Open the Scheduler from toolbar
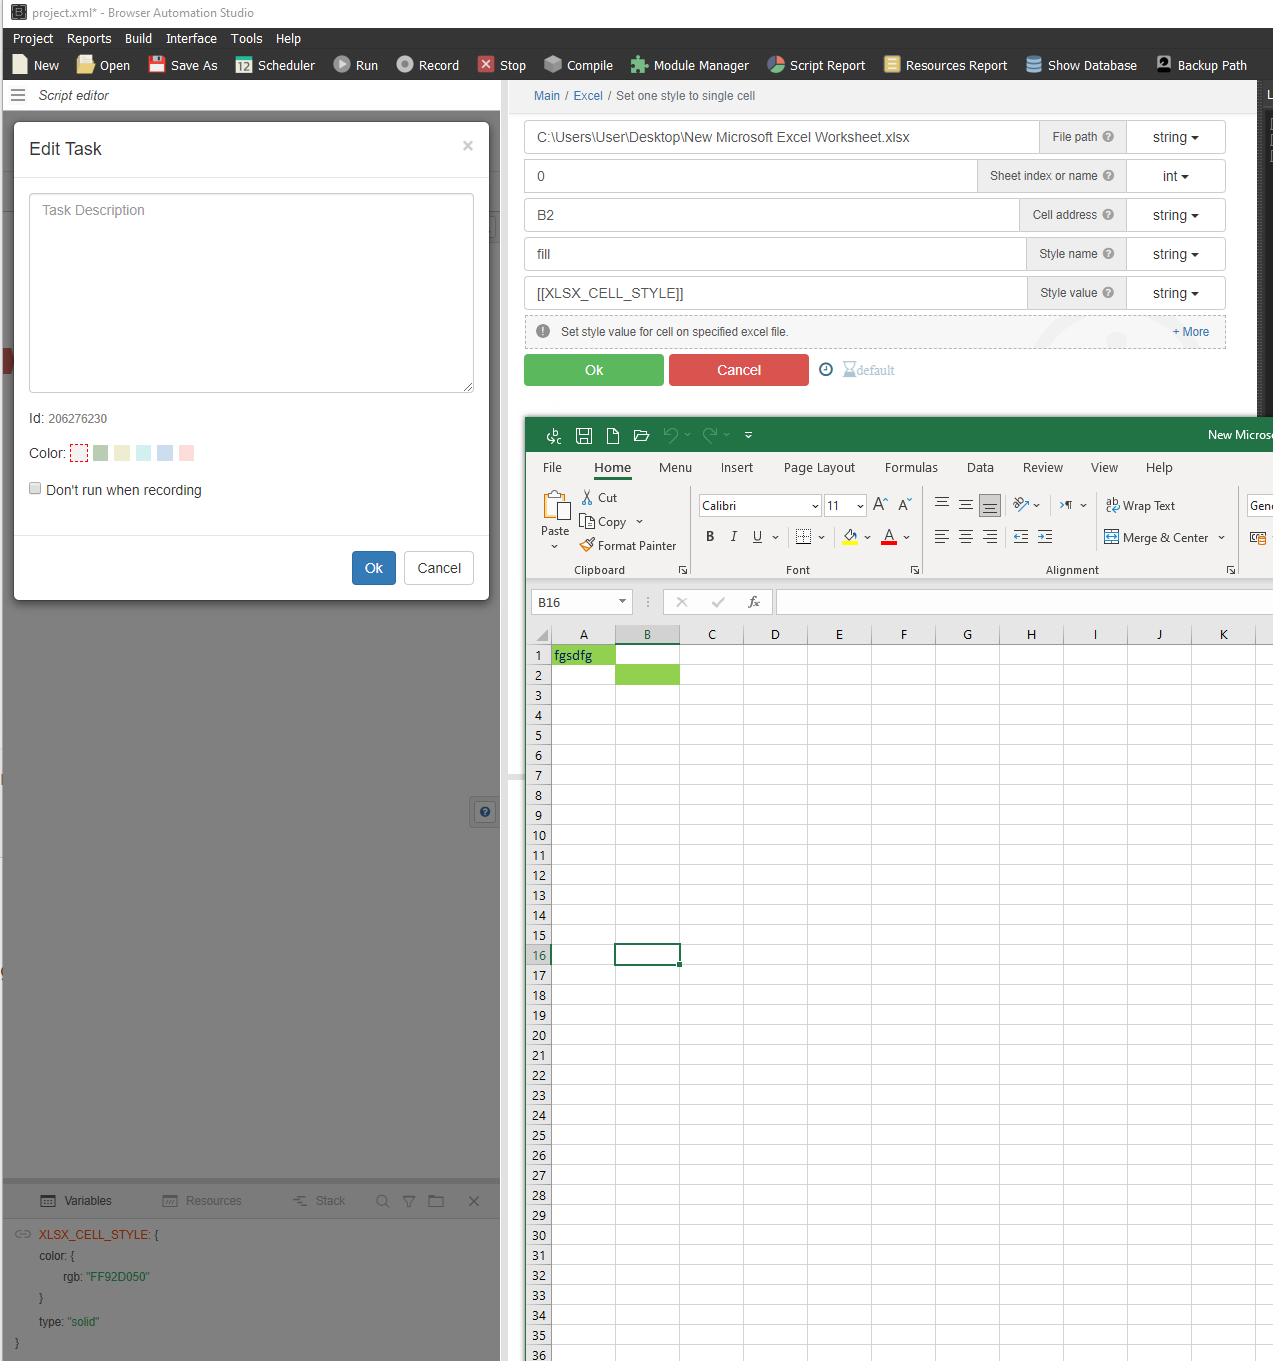This screenshot has width=1273, height=1361. point(244,65)
